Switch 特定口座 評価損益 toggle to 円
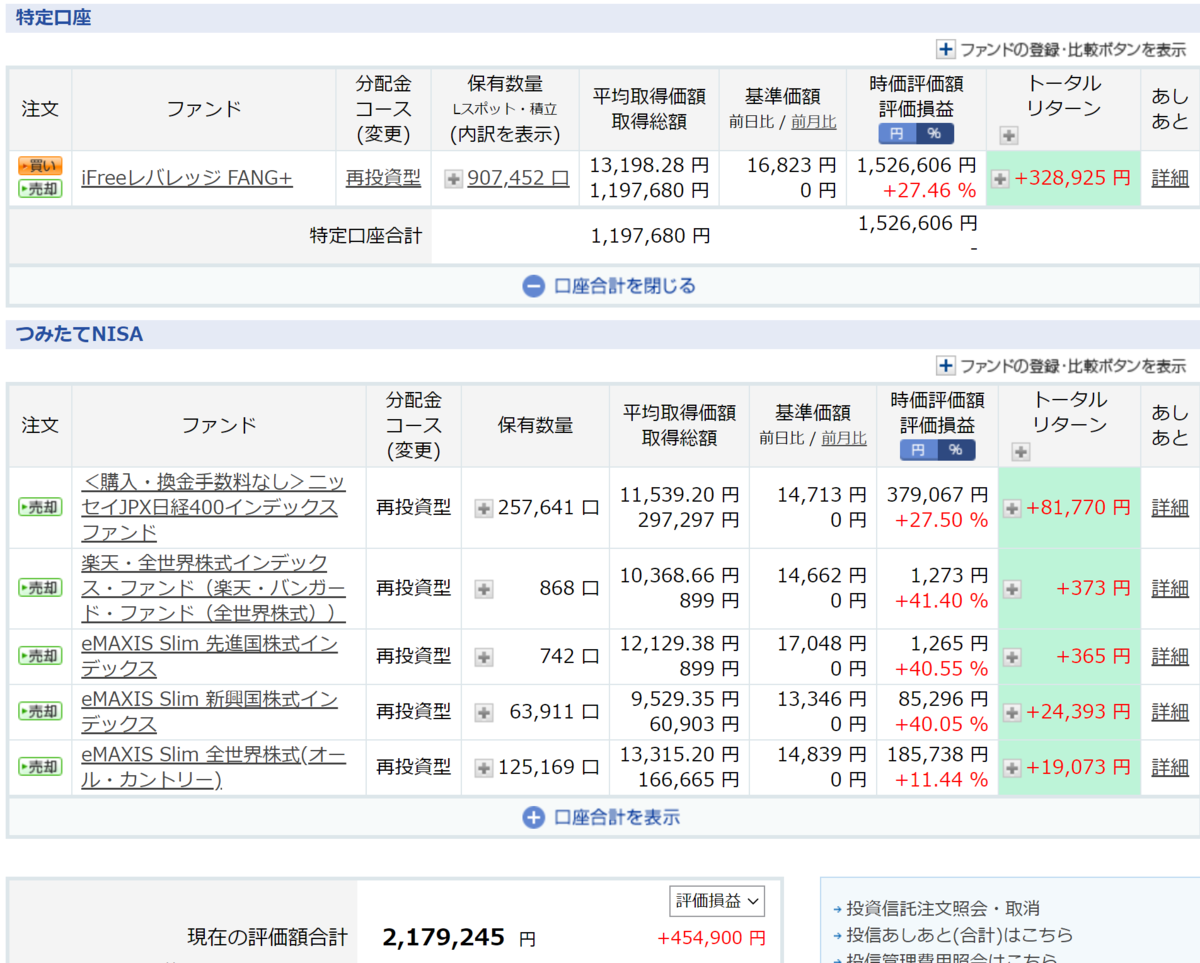1200x963 pixels. [x=896, y=134]
